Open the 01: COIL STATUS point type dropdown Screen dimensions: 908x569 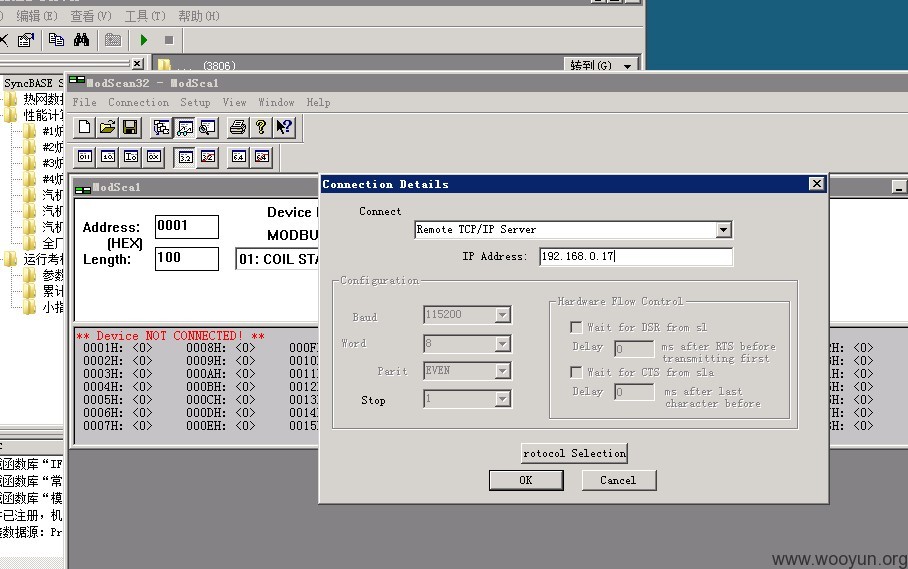click(x=278, y=259)
